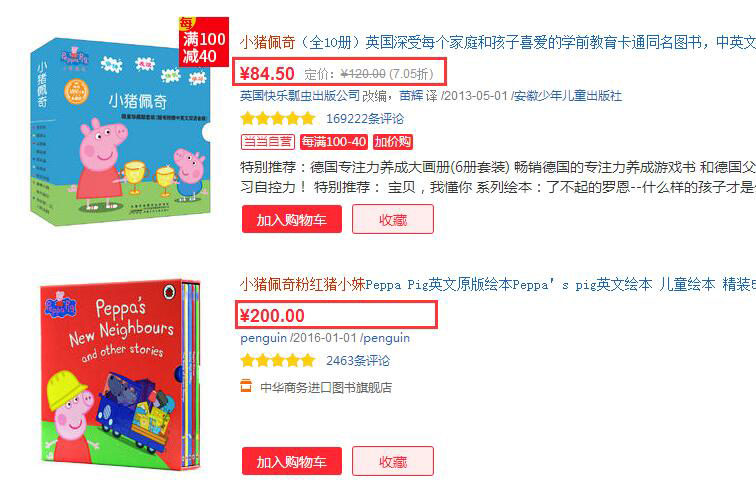Open the 小猪佩奇 blue box set thumbnail

(x=121, y=131)
